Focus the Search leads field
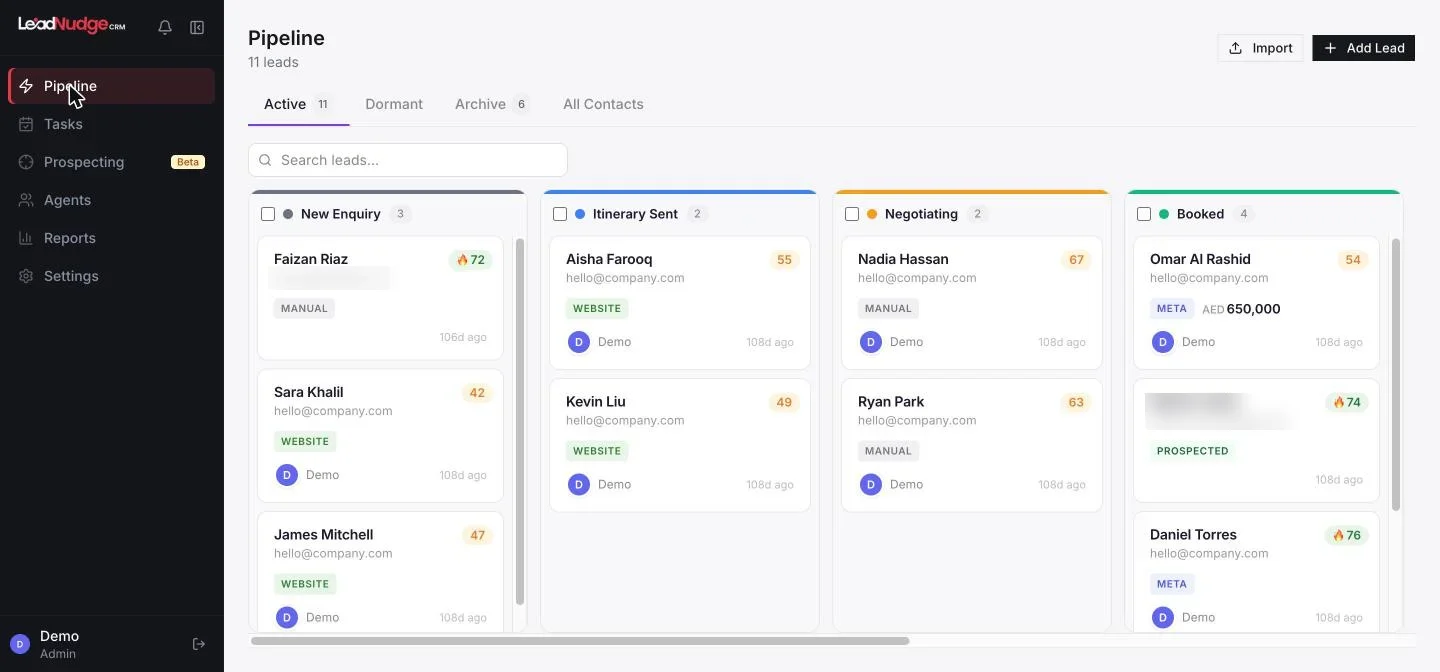The height and width of the screenshot is (672, 1440). click(x=408, y=160)
